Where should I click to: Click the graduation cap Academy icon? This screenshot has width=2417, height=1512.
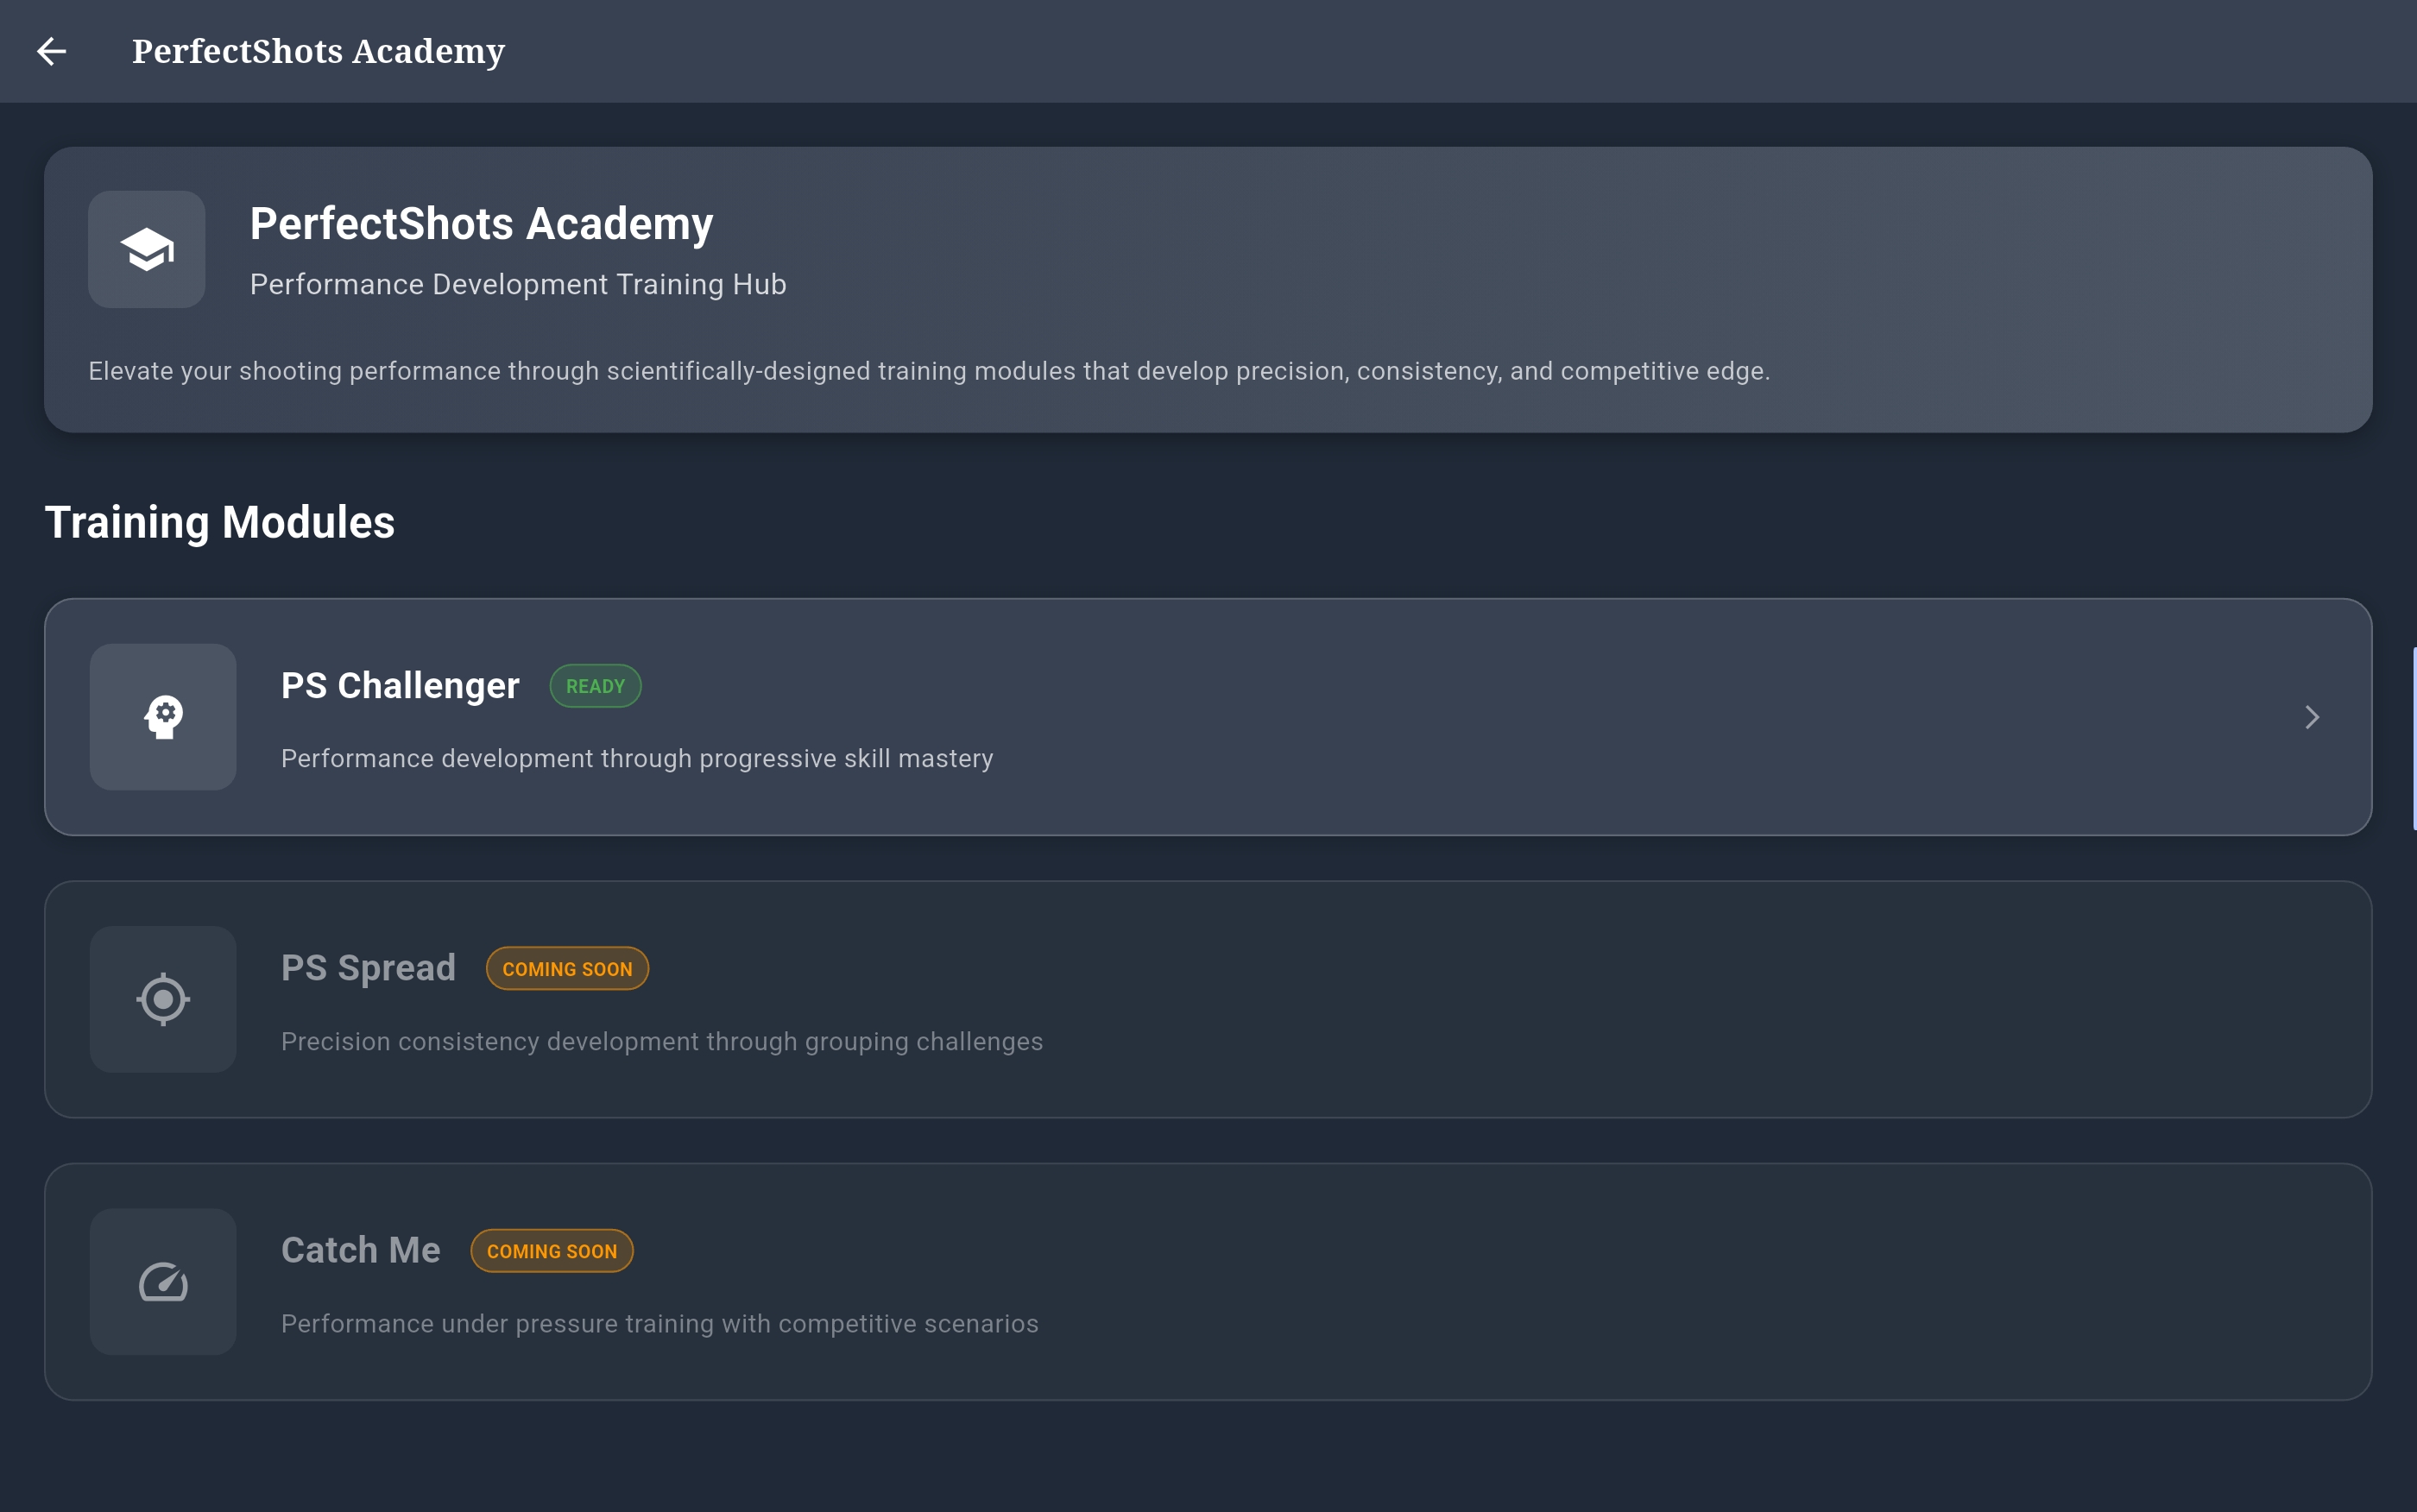click(x=147, y=250)
